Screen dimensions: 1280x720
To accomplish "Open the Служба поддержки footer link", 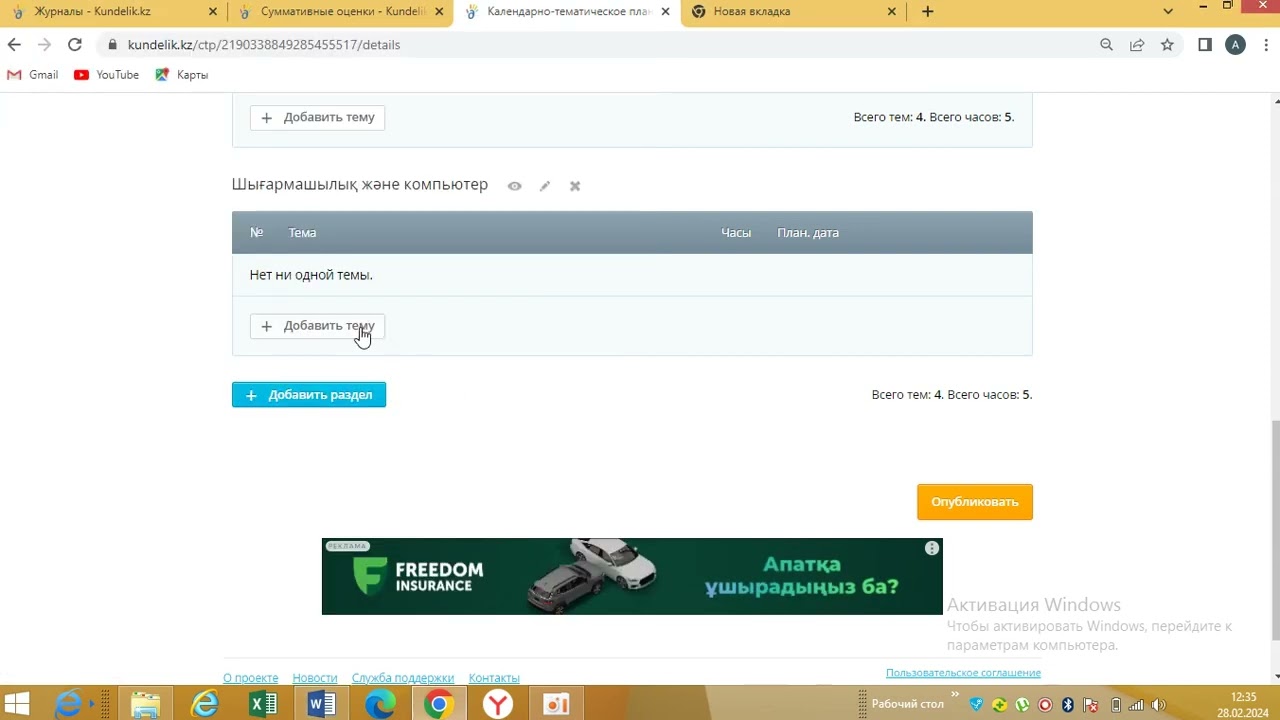I will (403, 678).
